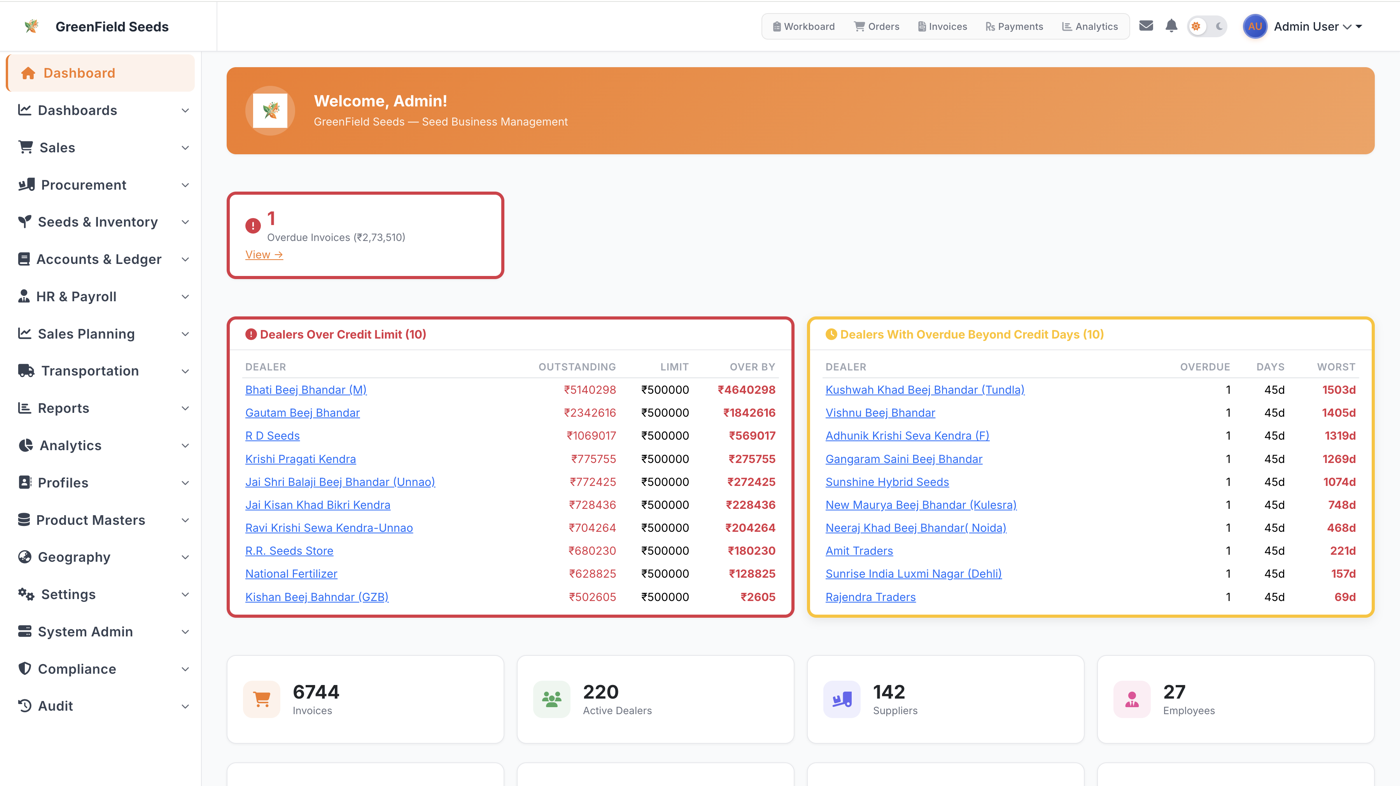Click the AU user avatar
This screenshot has height=786, width=1400.
[x=1254, y=26]
